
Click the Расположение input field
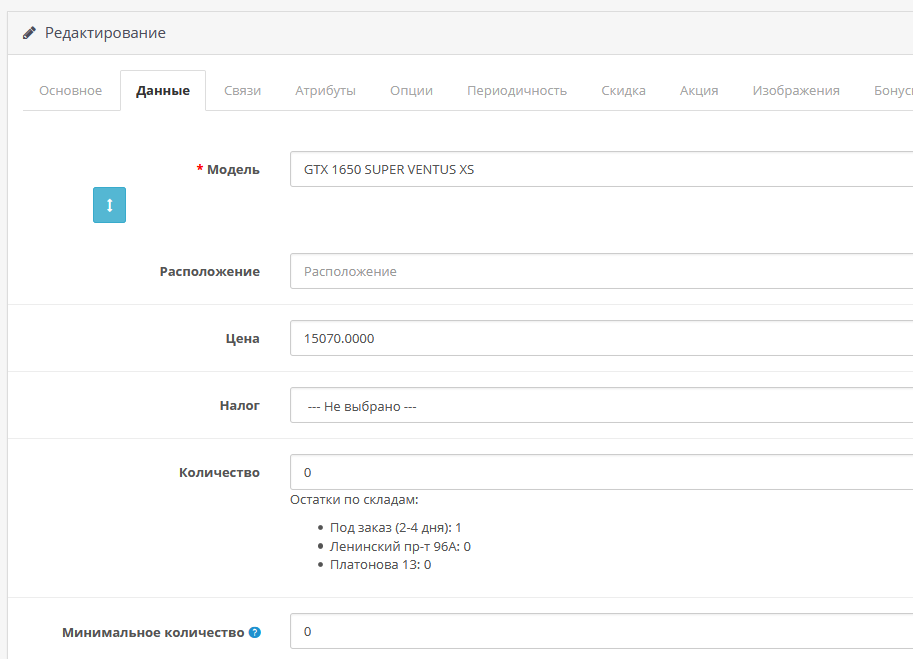click(x=601, y=271)
